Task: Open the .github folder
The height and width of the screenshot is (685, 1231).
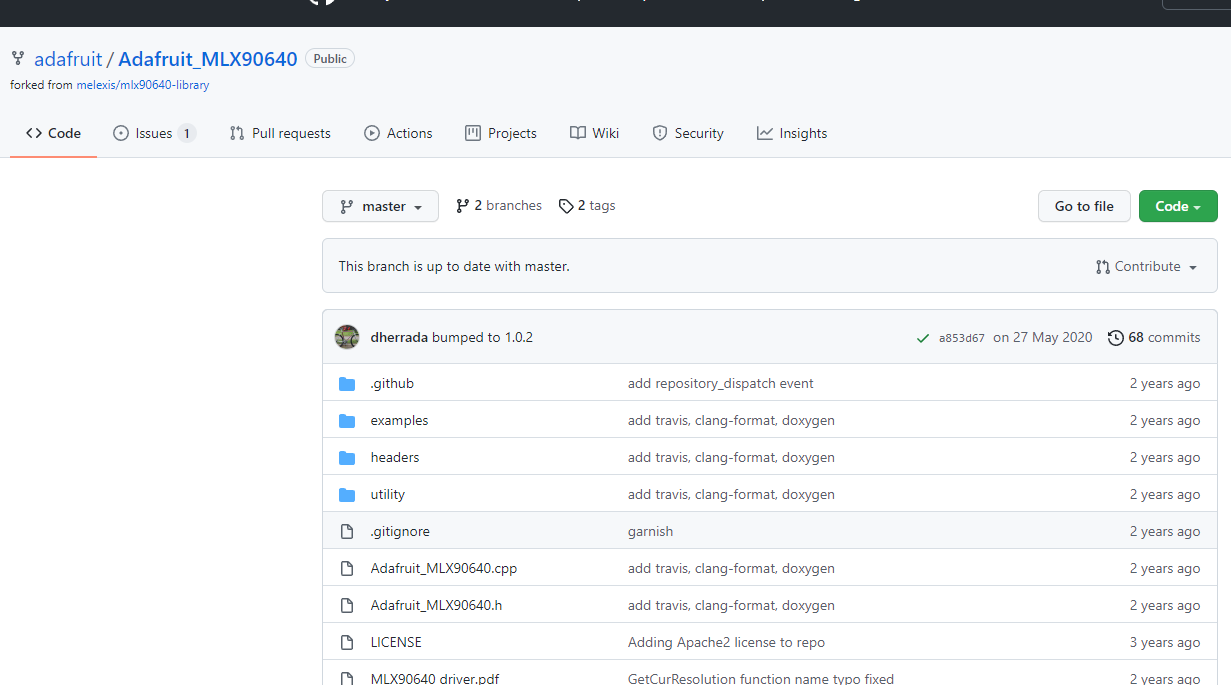Action: 392,384
